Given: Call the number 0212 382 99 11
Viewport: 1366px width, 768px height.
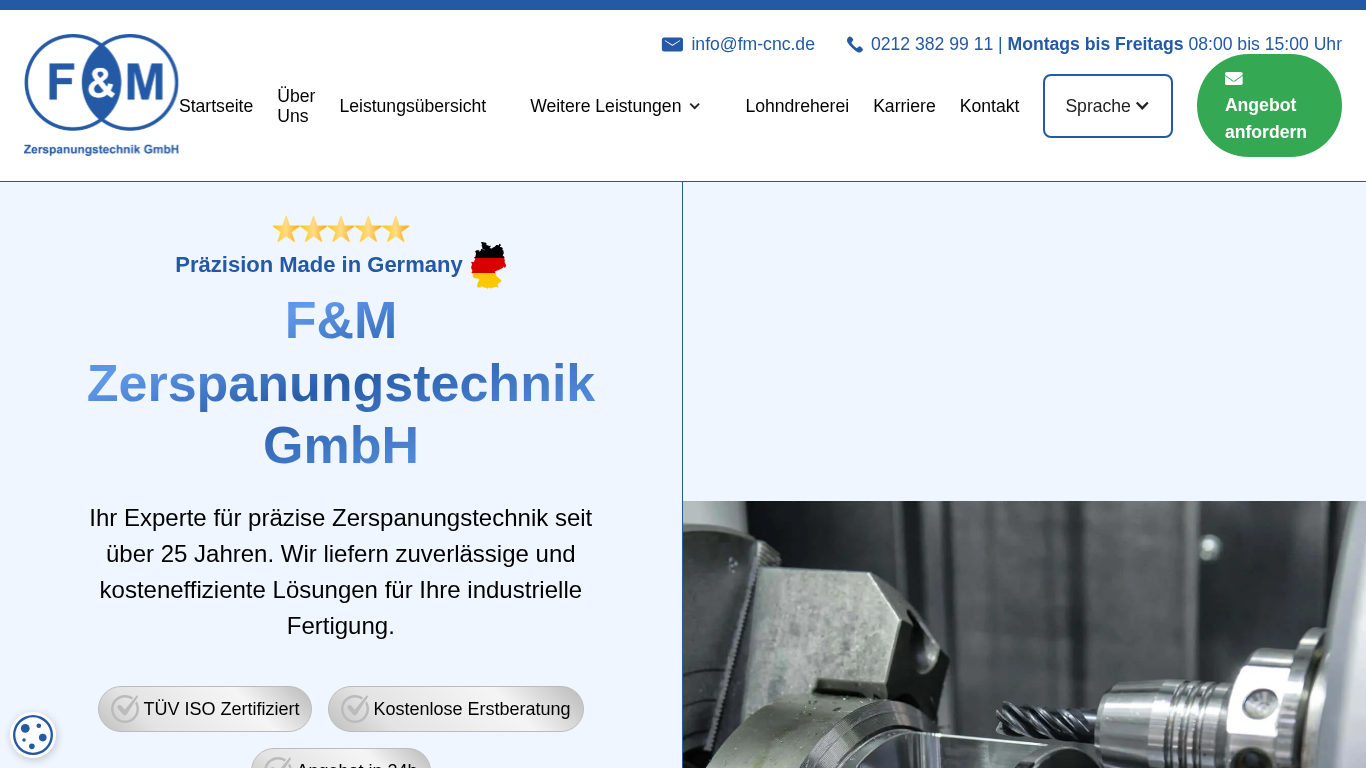Looking at the screenshot, I should (932, 44).
